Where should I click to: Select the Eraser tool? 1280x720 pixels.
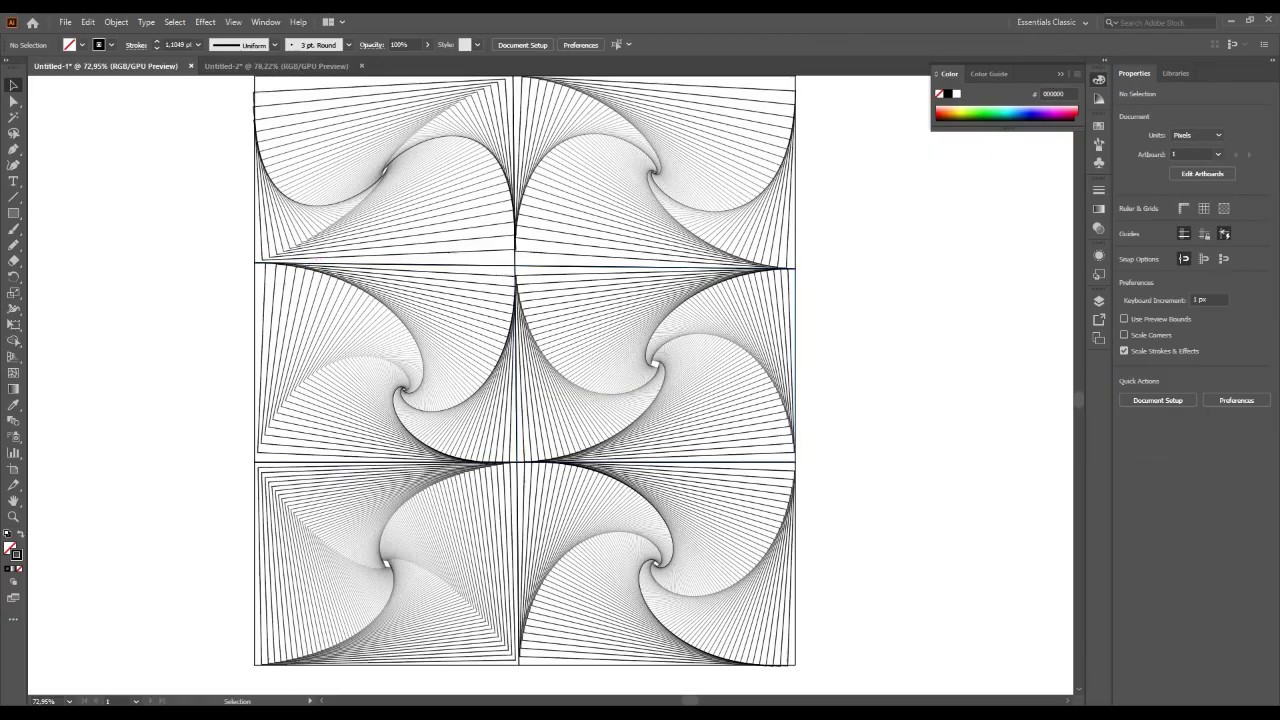pos(14,261)
